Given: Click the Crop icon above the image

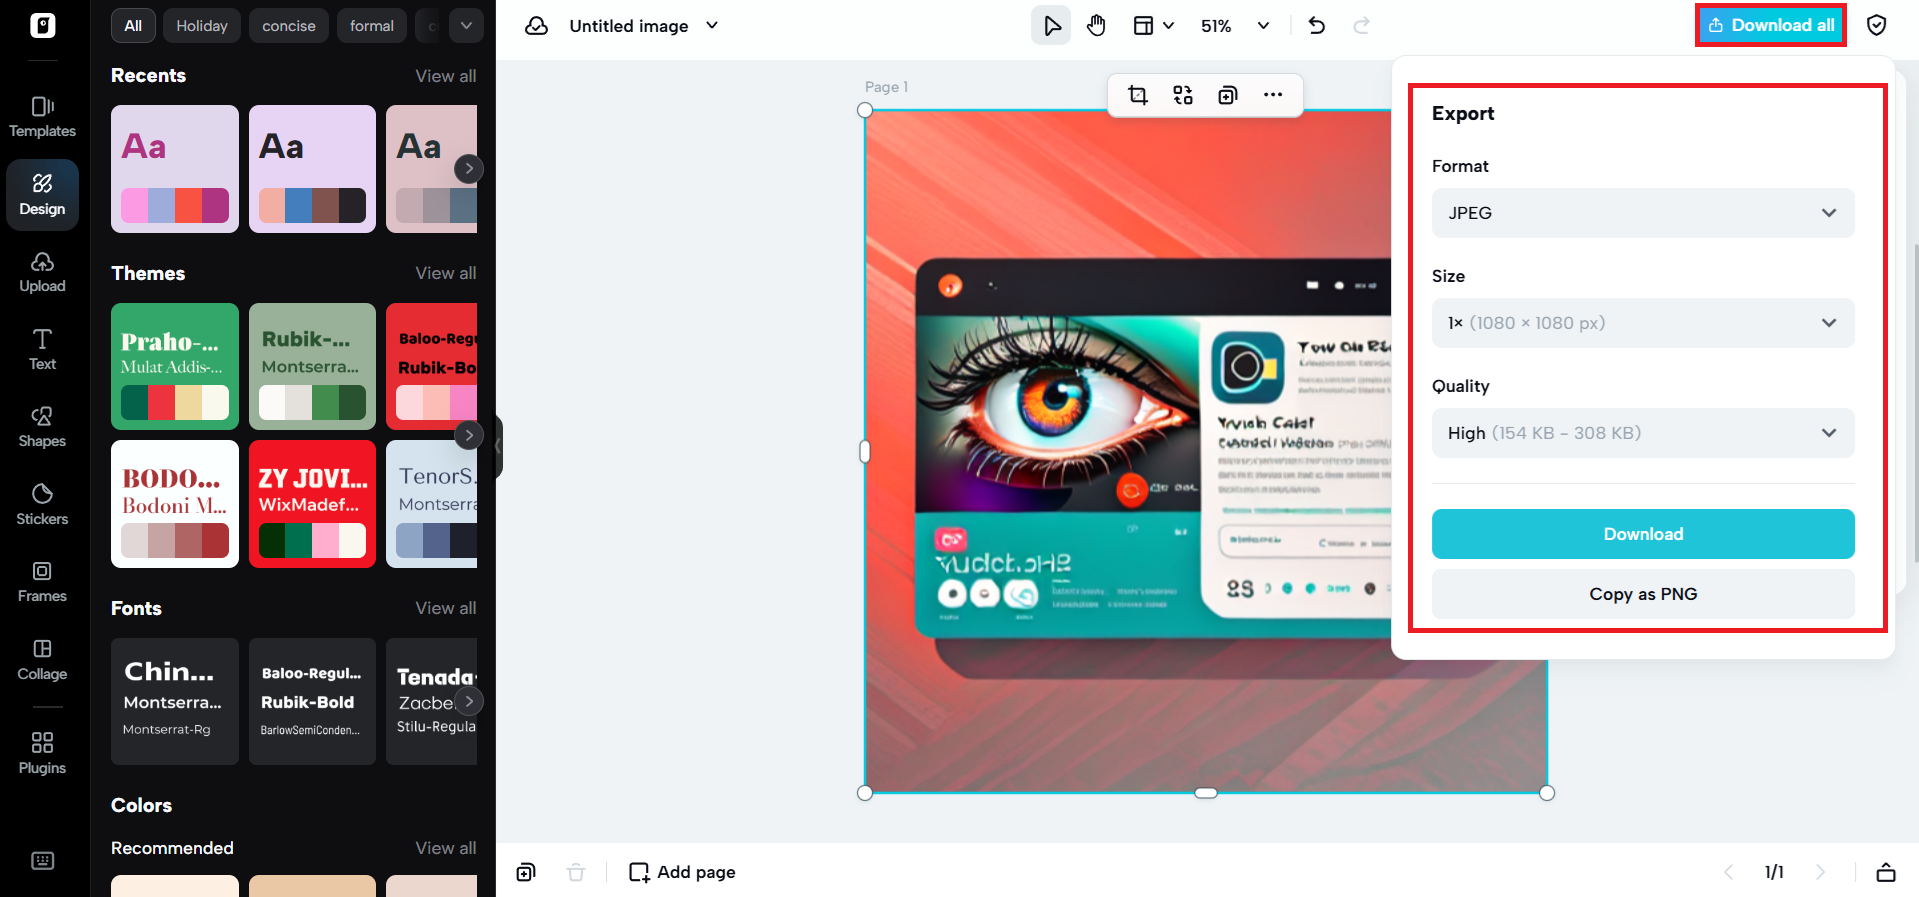Looking at the screenshot, I should 1138,95.
